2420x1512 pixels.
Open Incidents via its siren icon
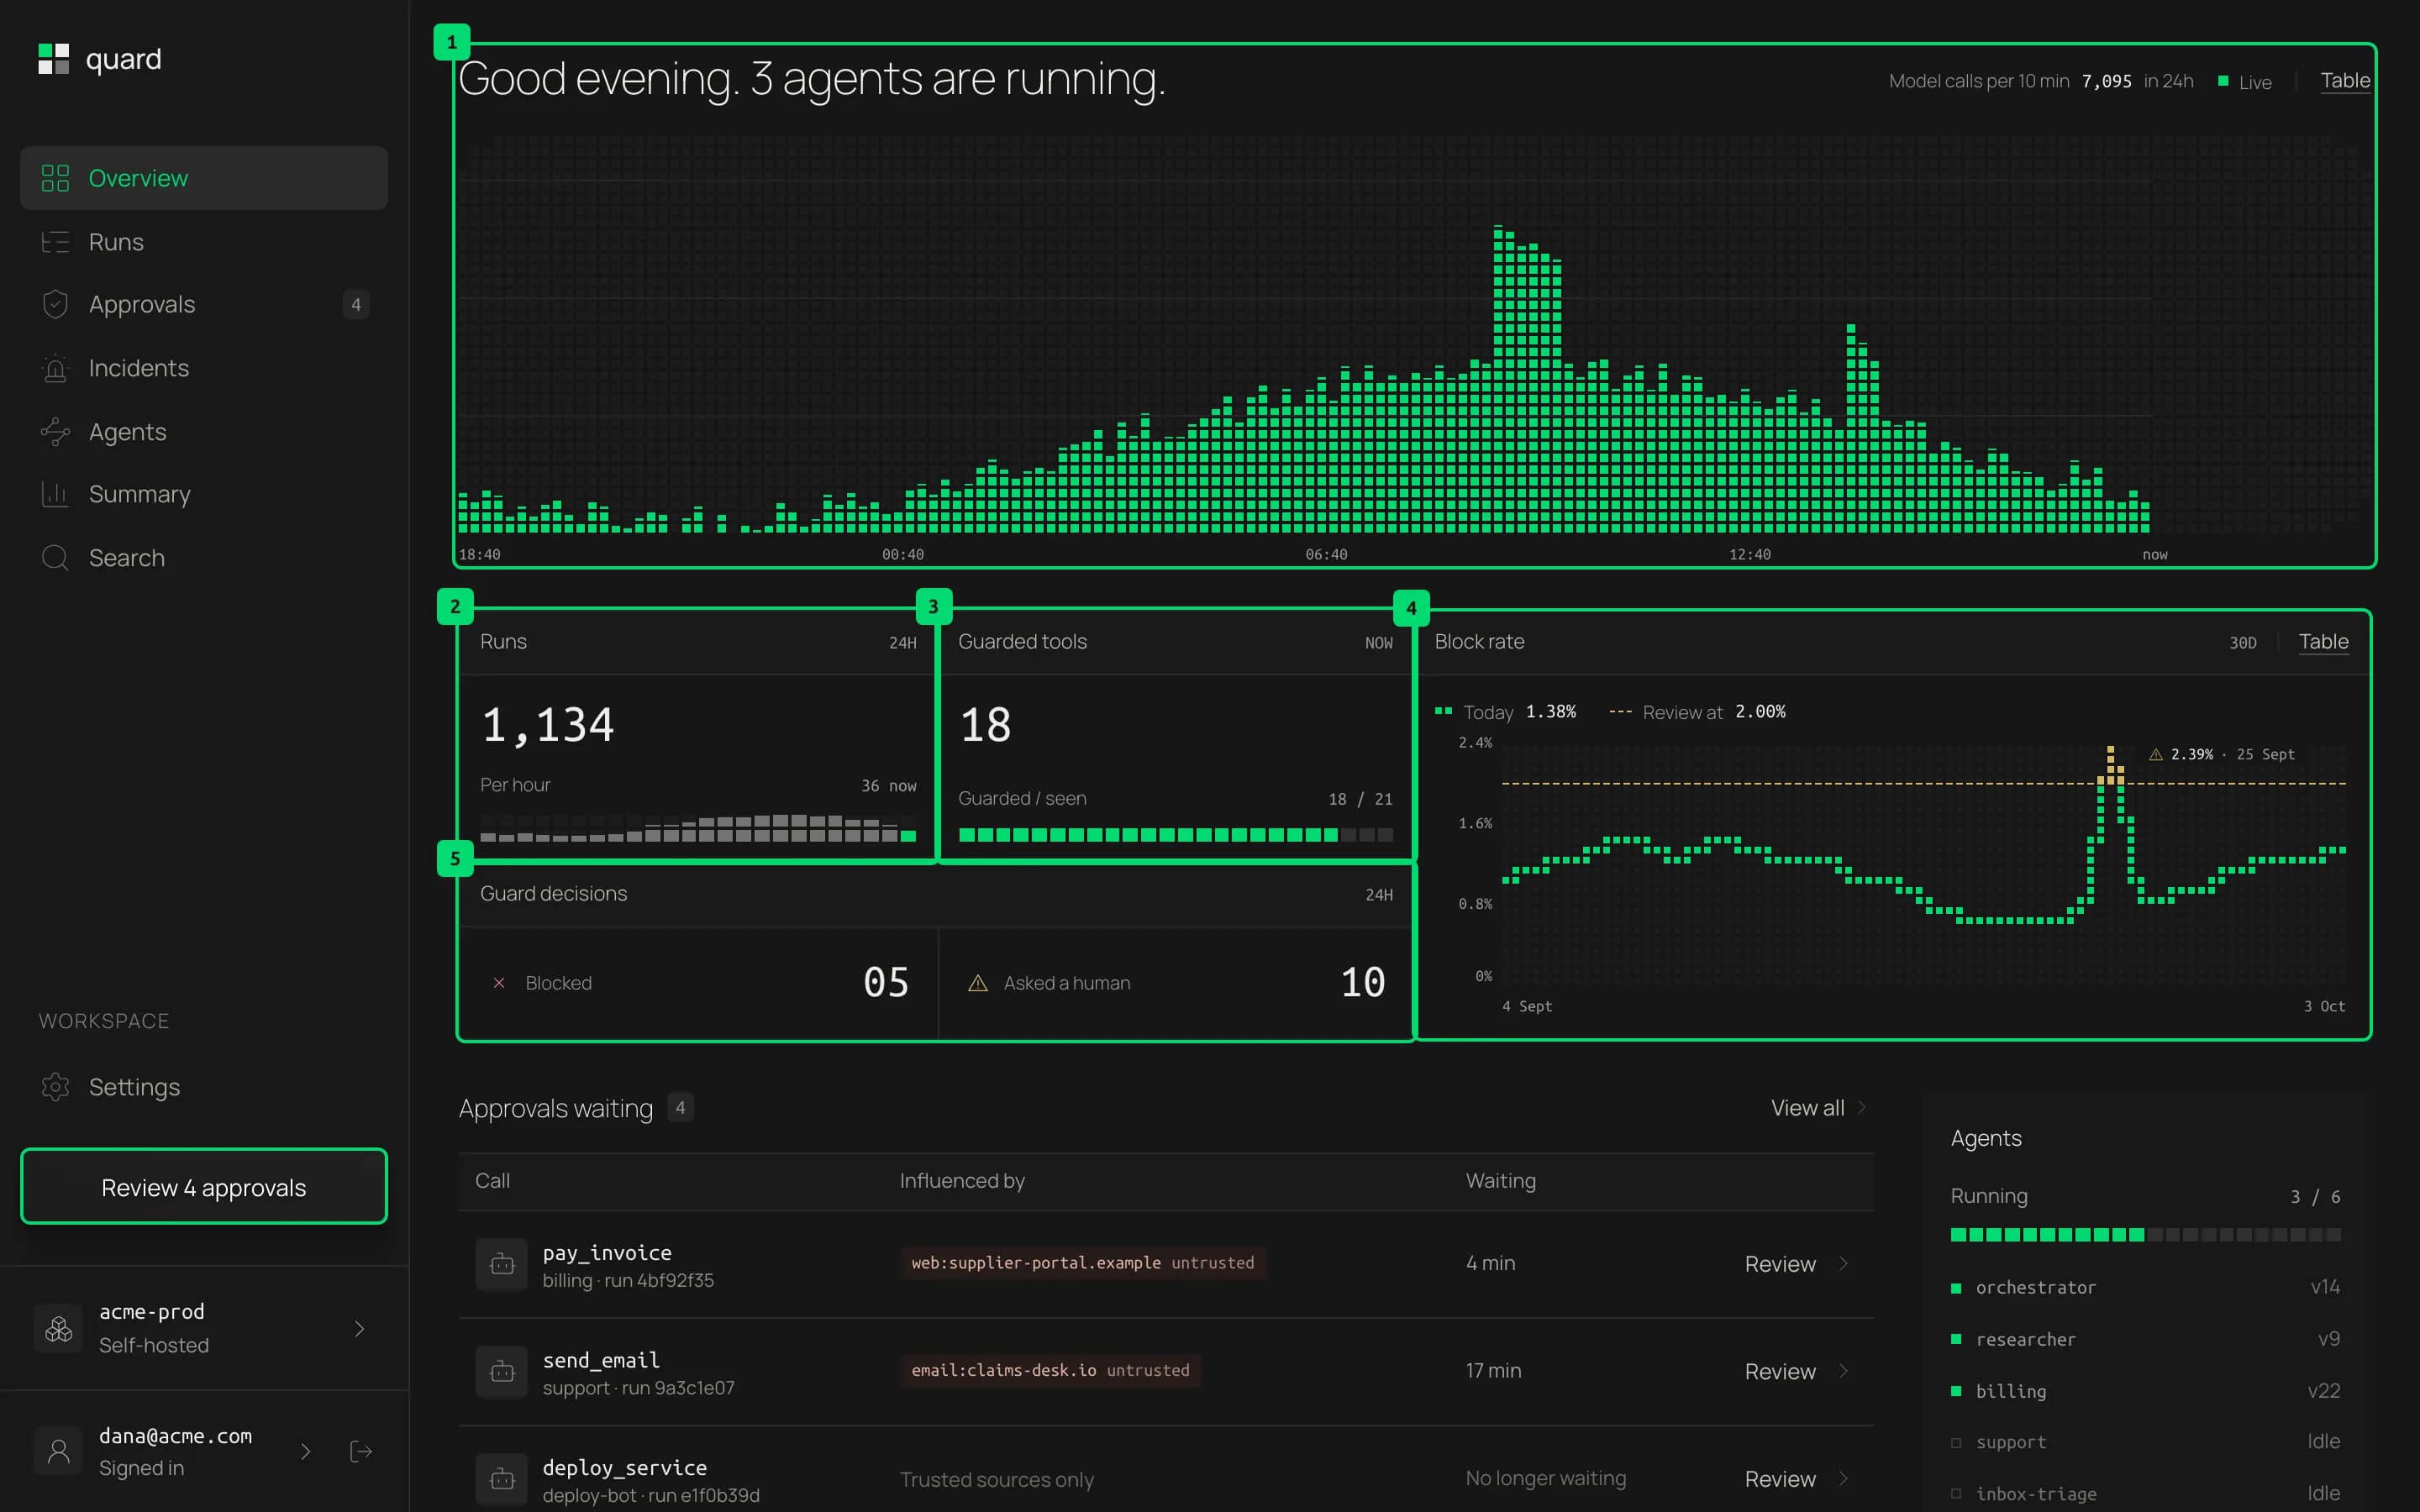pos(55,368)
